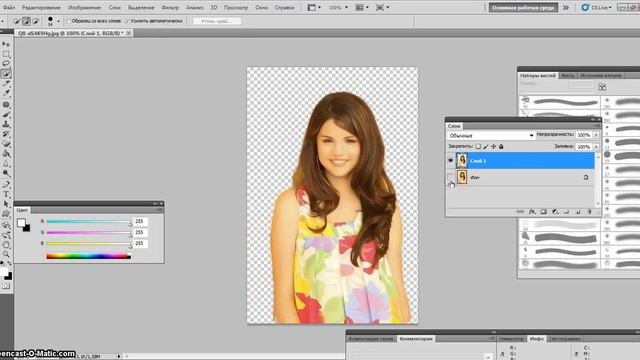Select the Move tool
This screenshot has height=360, width=640.
click(6, 44)
